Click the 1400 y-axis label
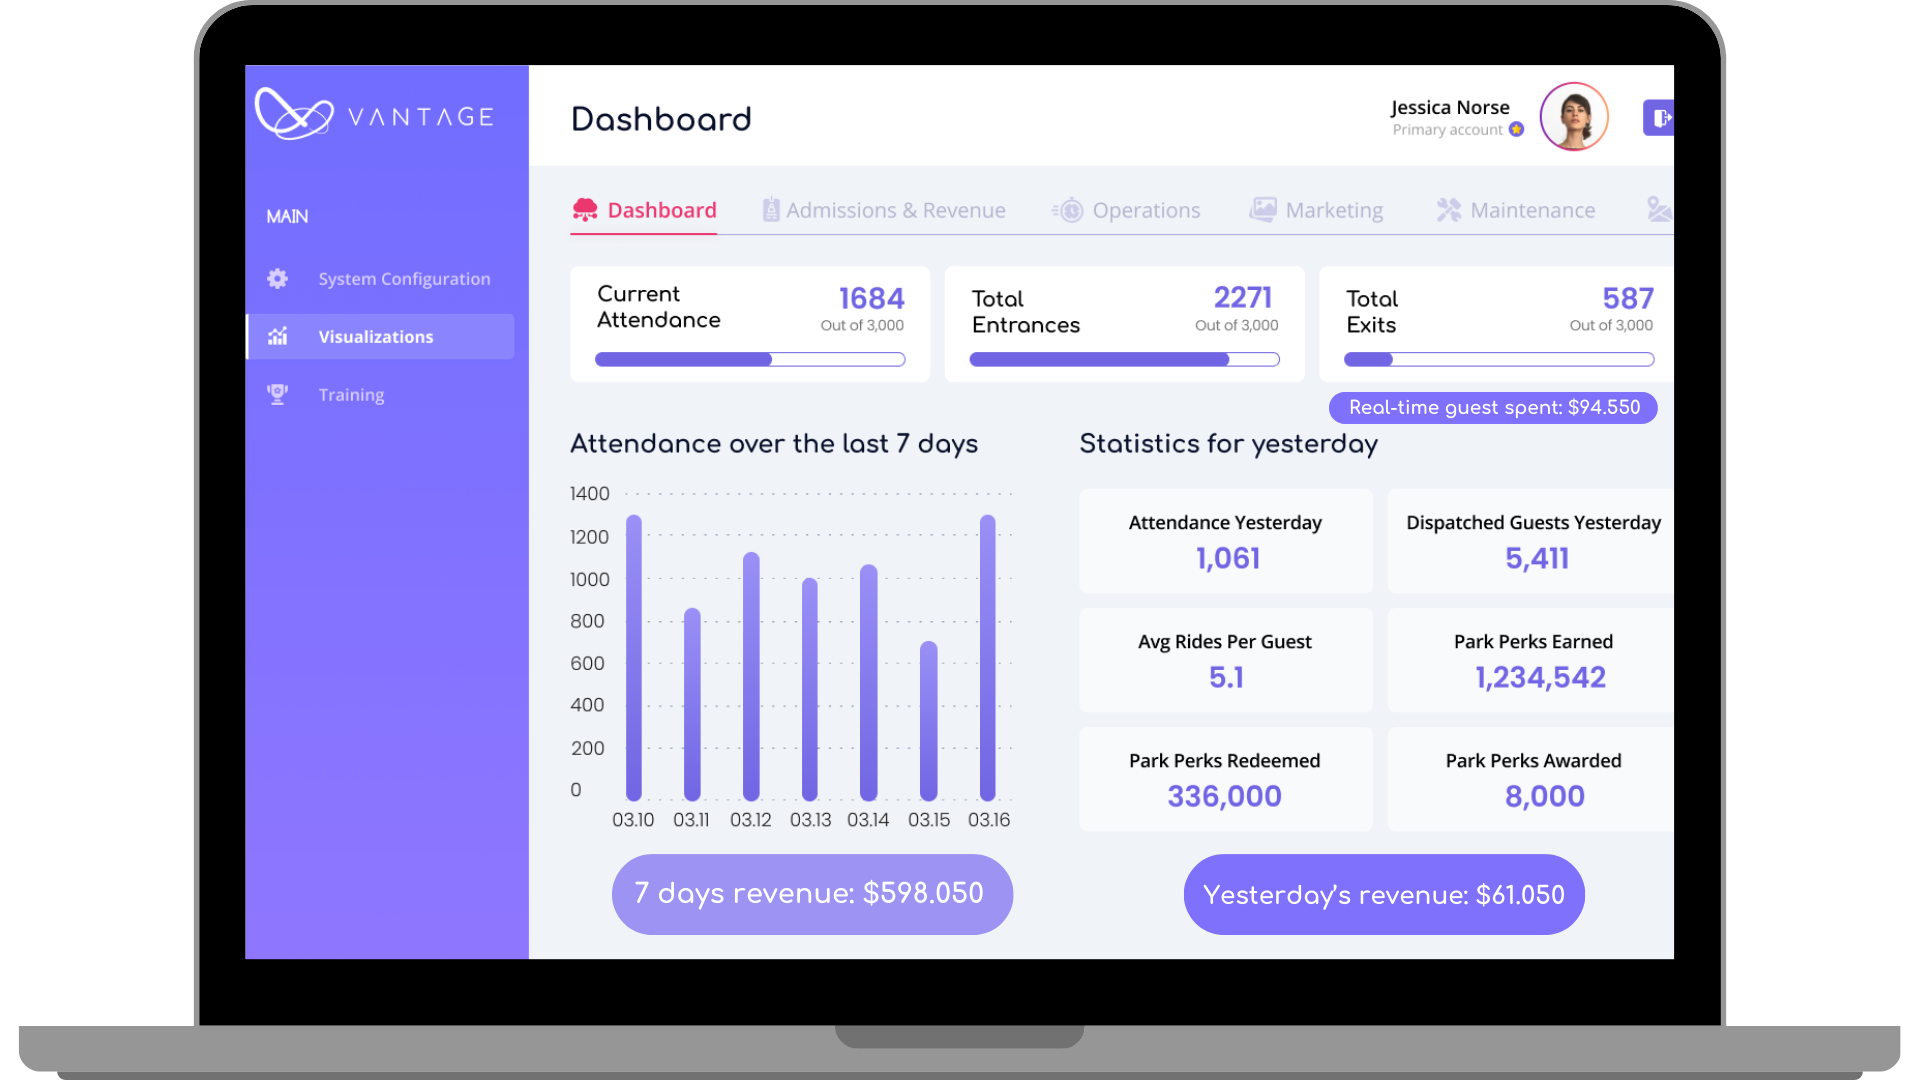 [589, 494]
